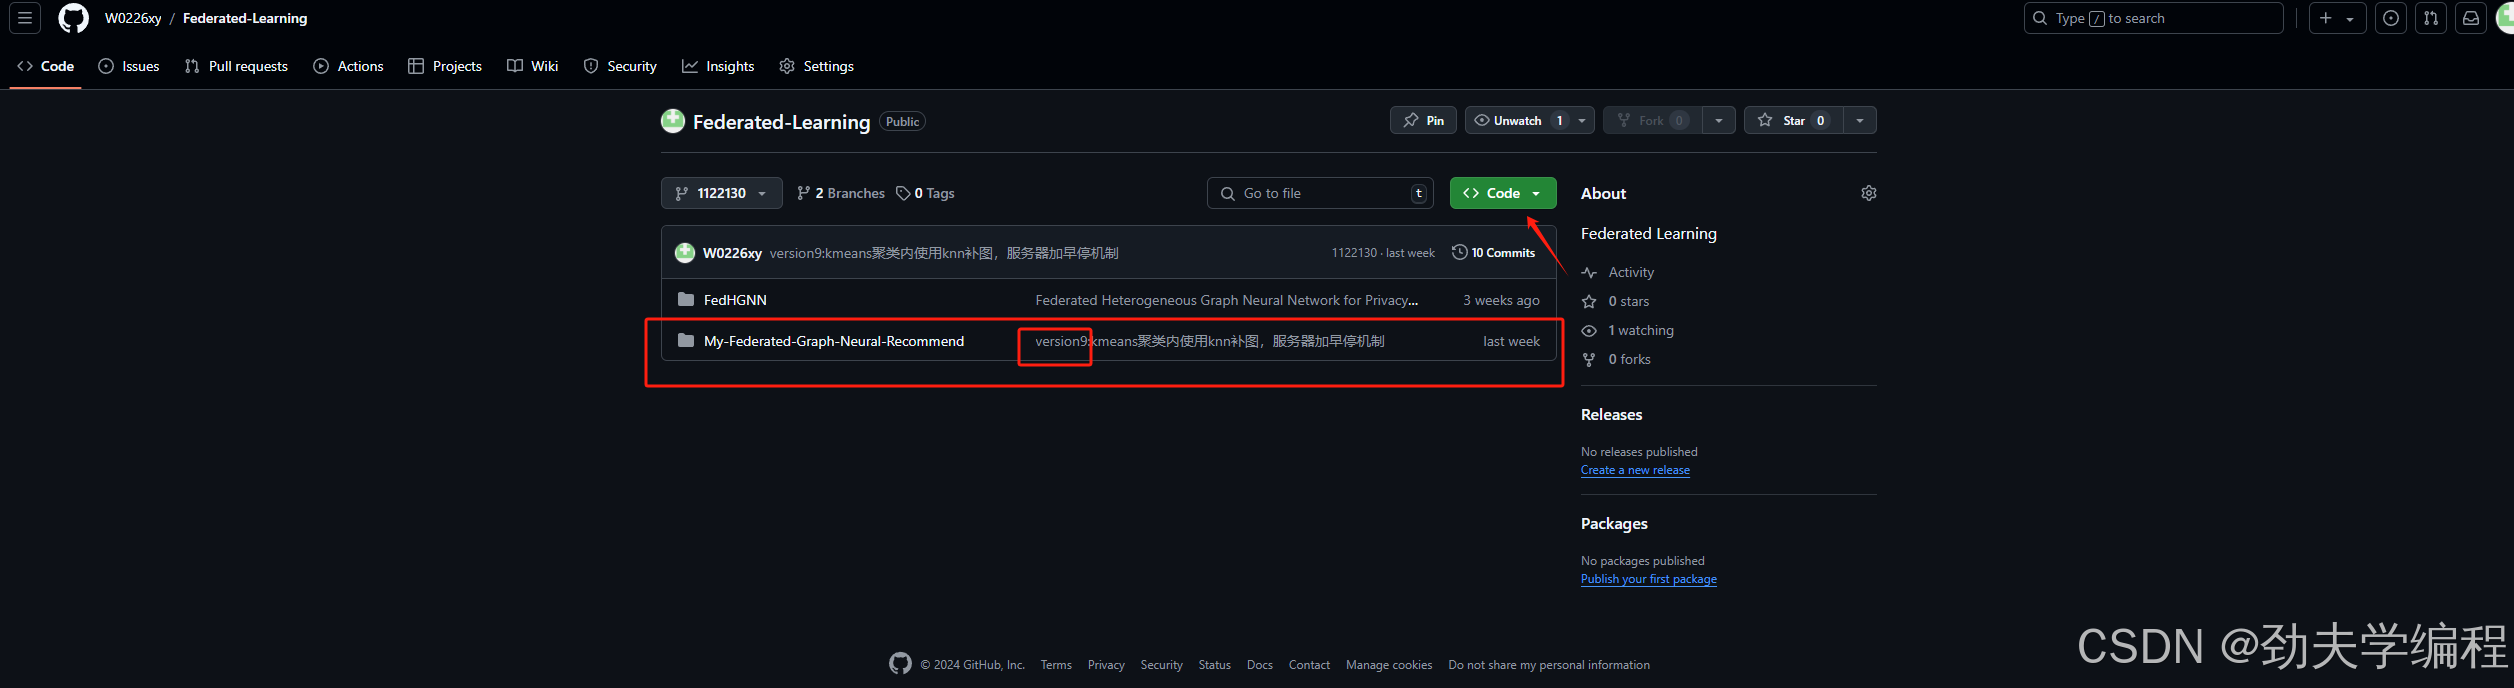The width and height of the screenshot is (2514, 688).
Task: Open the 1122130 commit hash
Action: coord(1354,253)
